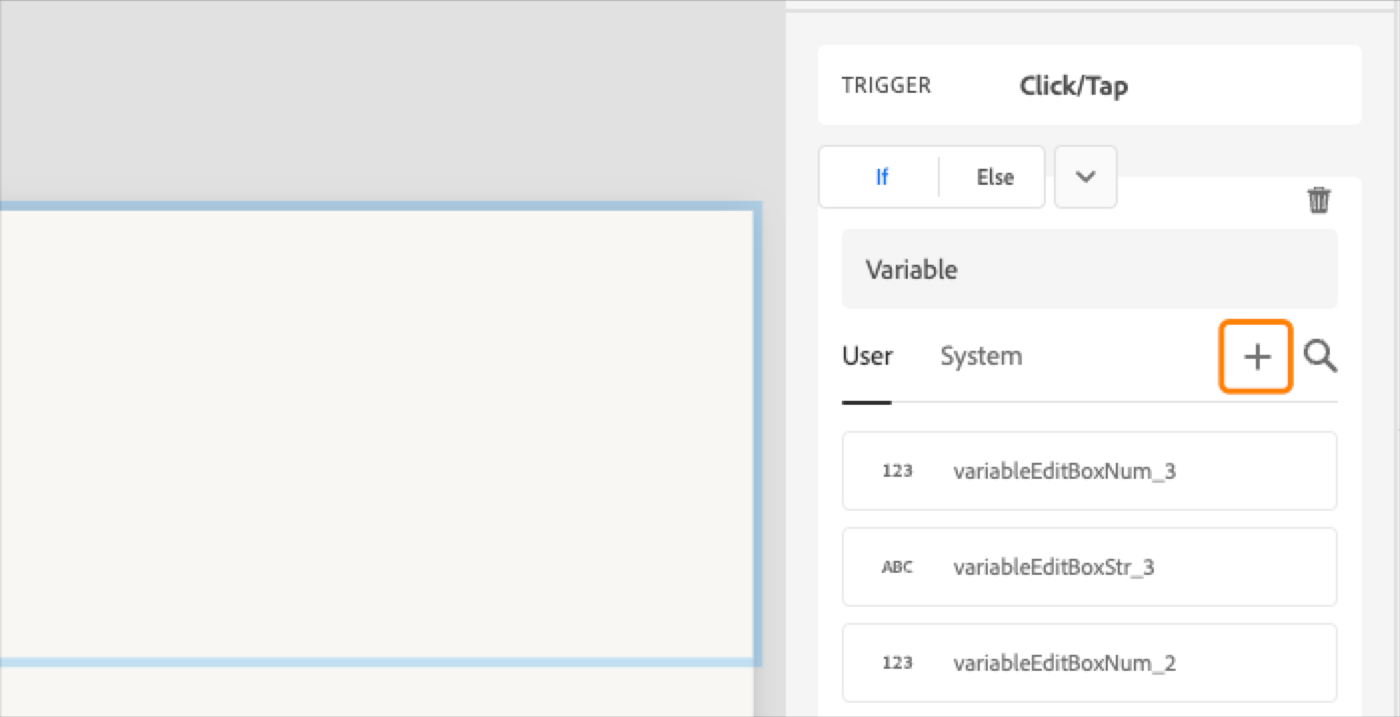1400x717 pixels.
Task: Open variable search with magnifier icon
Action: tap(1321, 356)
